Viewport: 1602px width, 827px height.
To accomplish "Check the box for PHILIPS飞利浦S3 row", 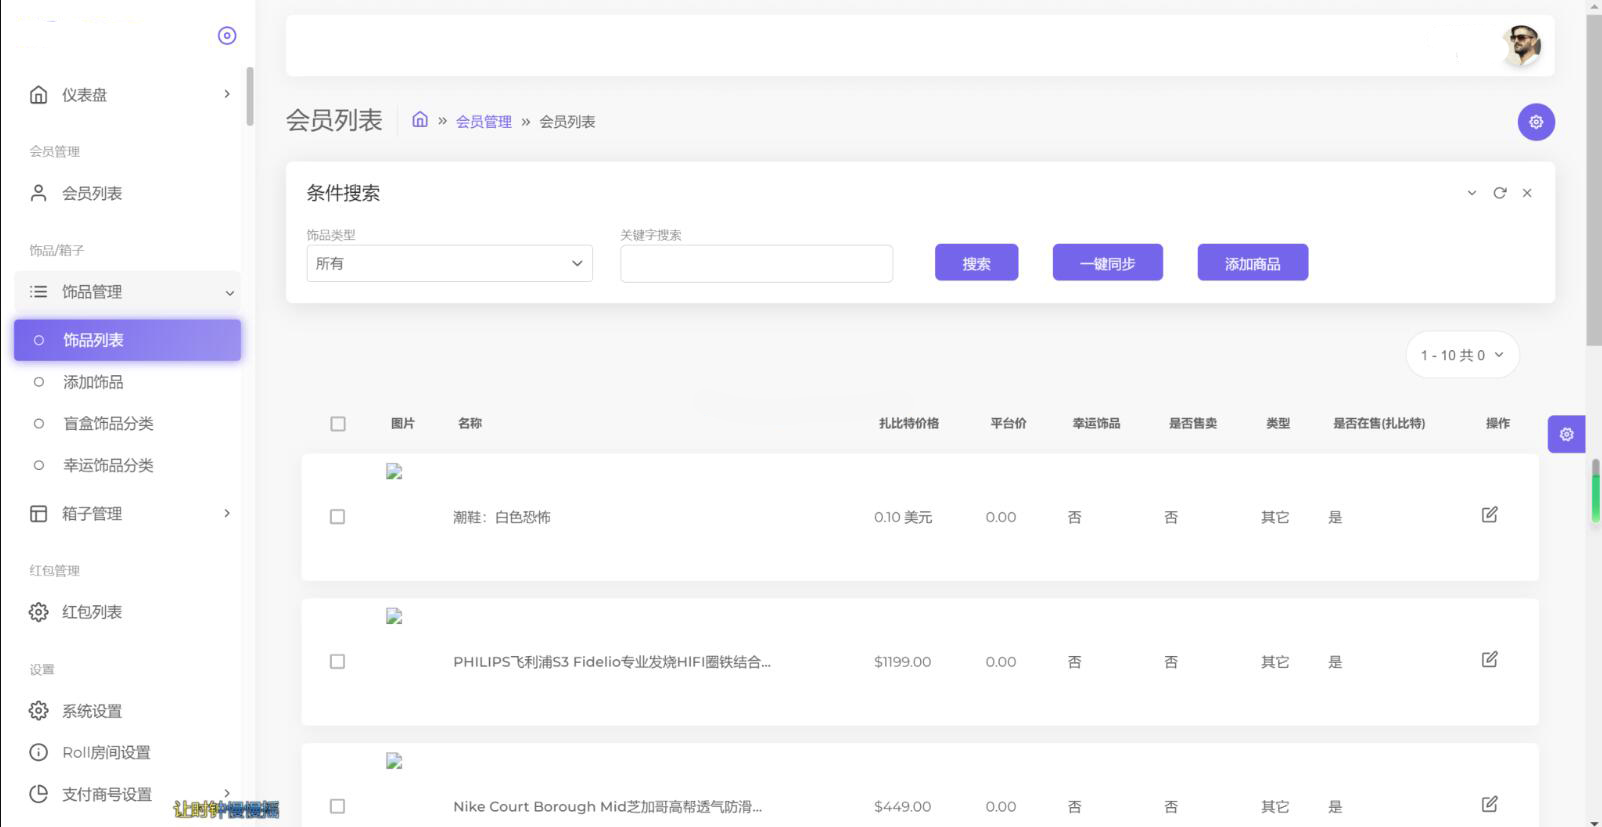I will click(x=337, y=662).
